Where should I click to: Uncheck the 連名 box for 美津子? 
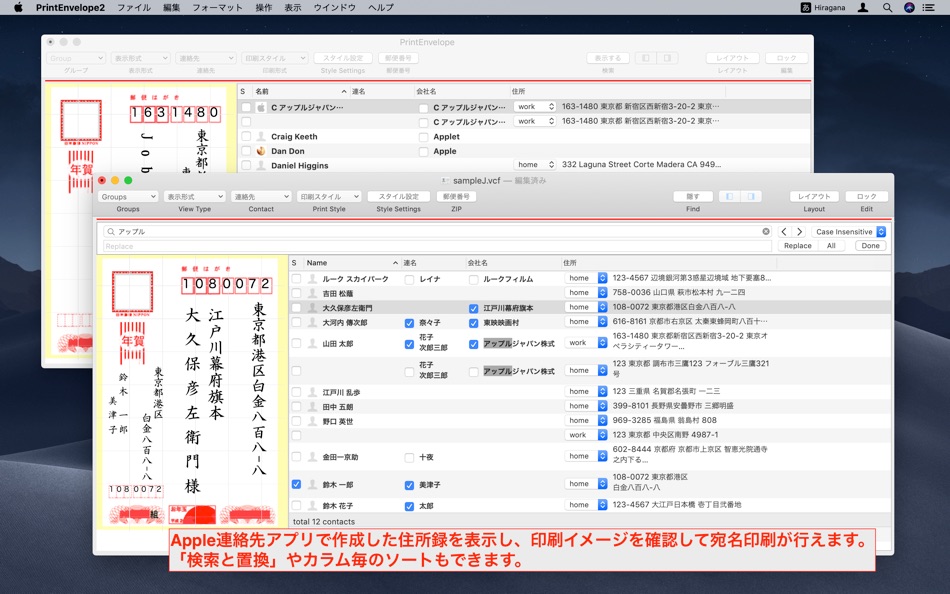(409, 485)
